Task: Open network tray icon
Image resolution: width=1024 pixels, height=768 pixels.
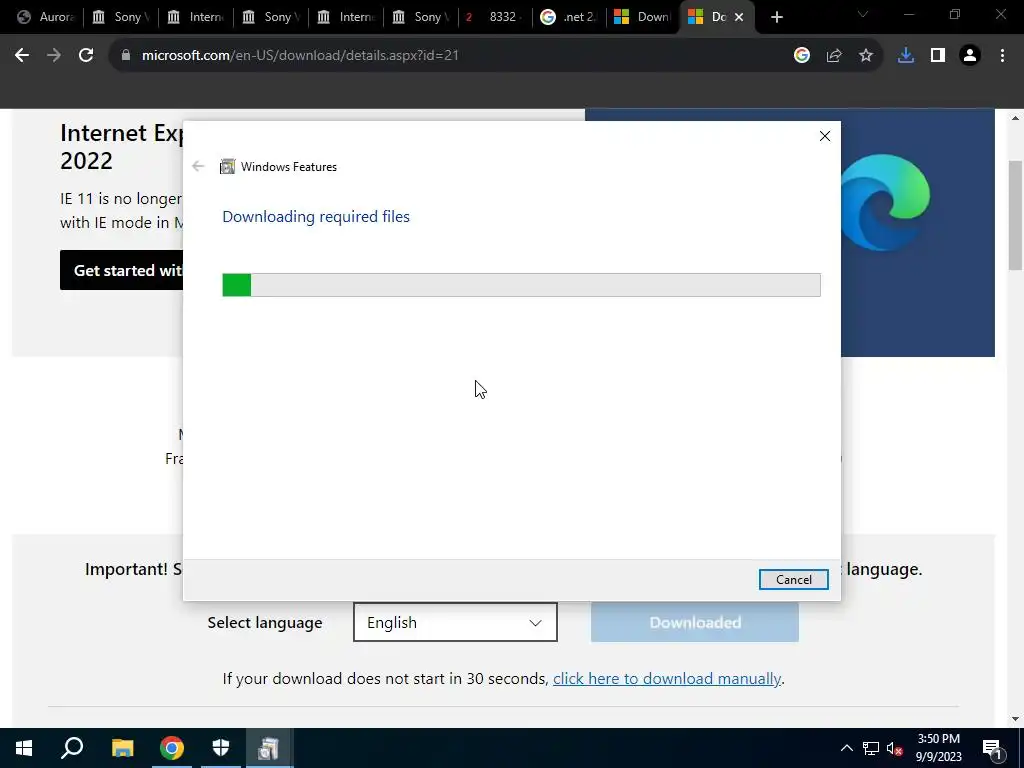Action: pos(871,748)
